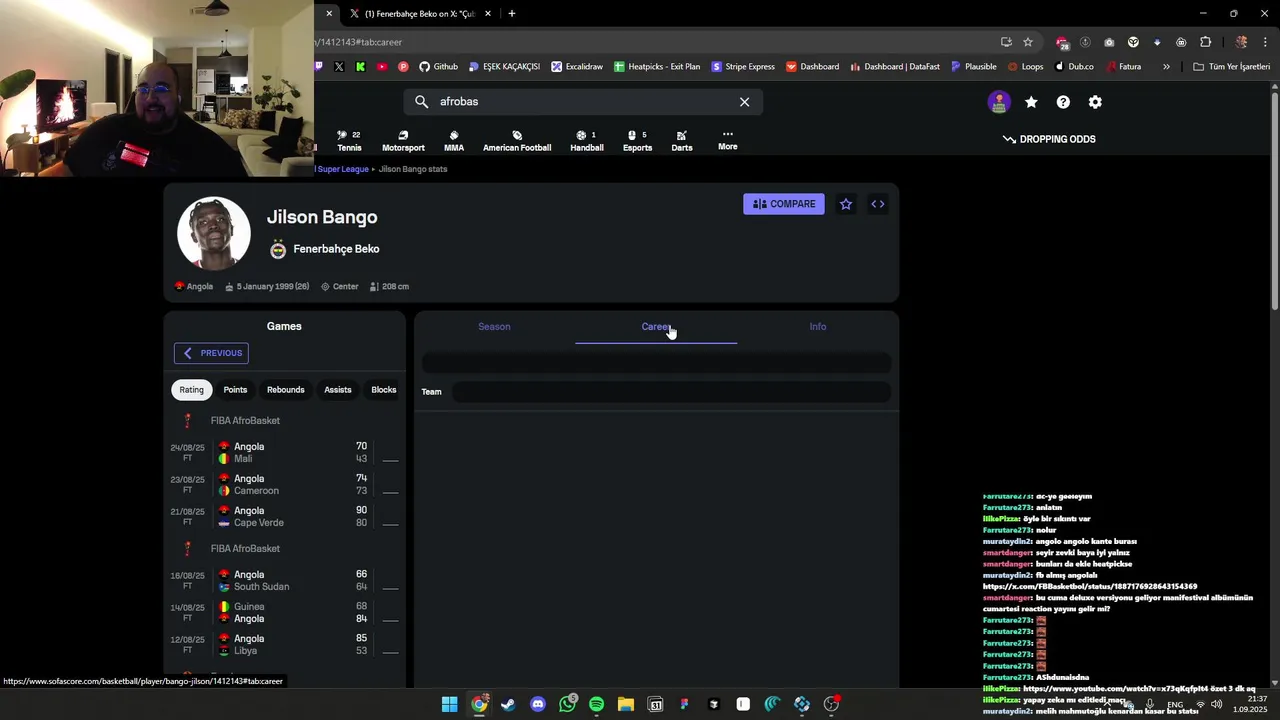Viewport: 1280px width, 720px height.
Task: Switch to the Season tab
Action: pyautogui.click(x=494, y=327)
